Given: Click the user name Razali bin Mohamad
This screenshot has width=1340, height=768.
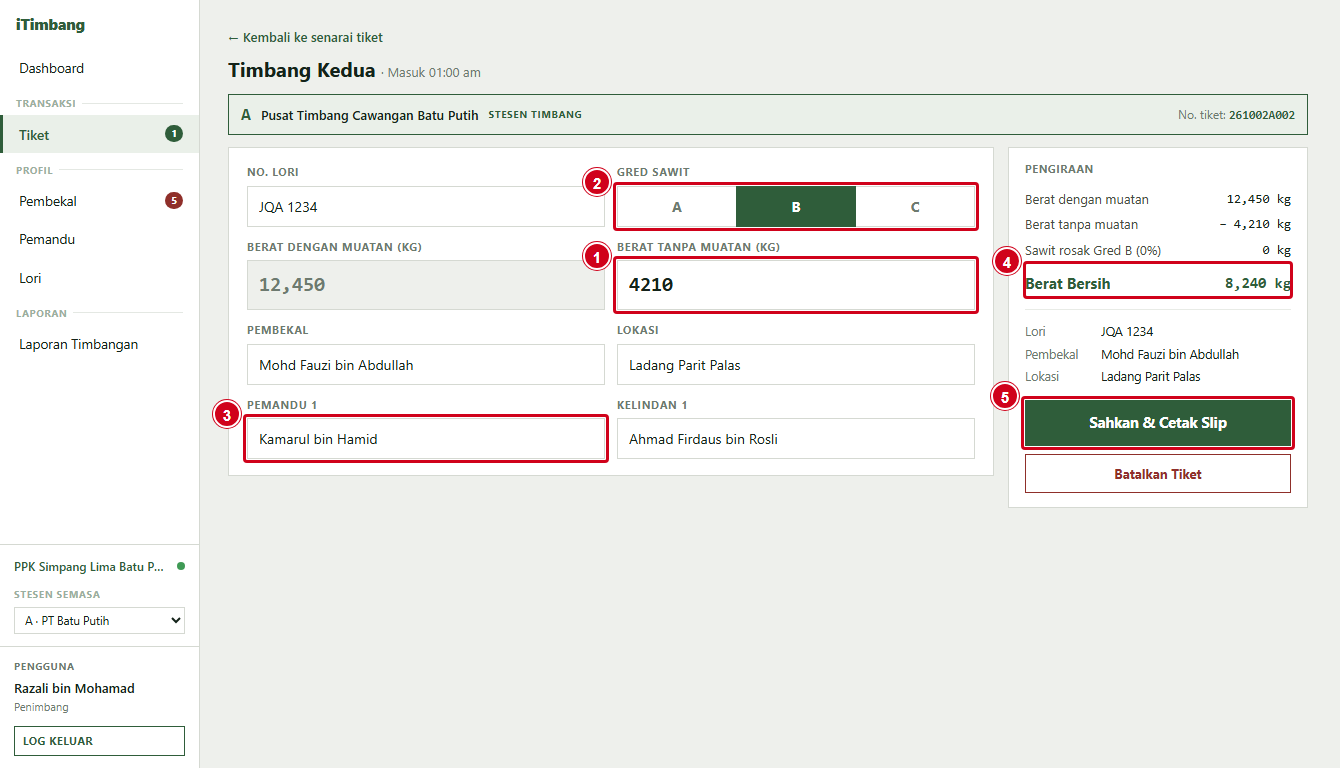Looking at the screenshot, I should pos(74,689).
